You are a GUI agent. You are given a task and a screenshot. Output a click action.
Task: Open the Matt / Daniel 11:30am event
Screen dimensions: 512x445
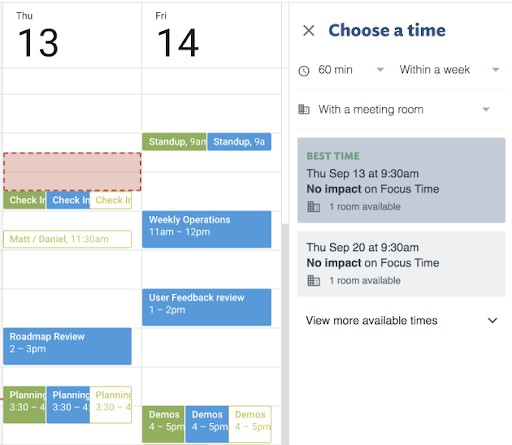click(x=67, y=239)
